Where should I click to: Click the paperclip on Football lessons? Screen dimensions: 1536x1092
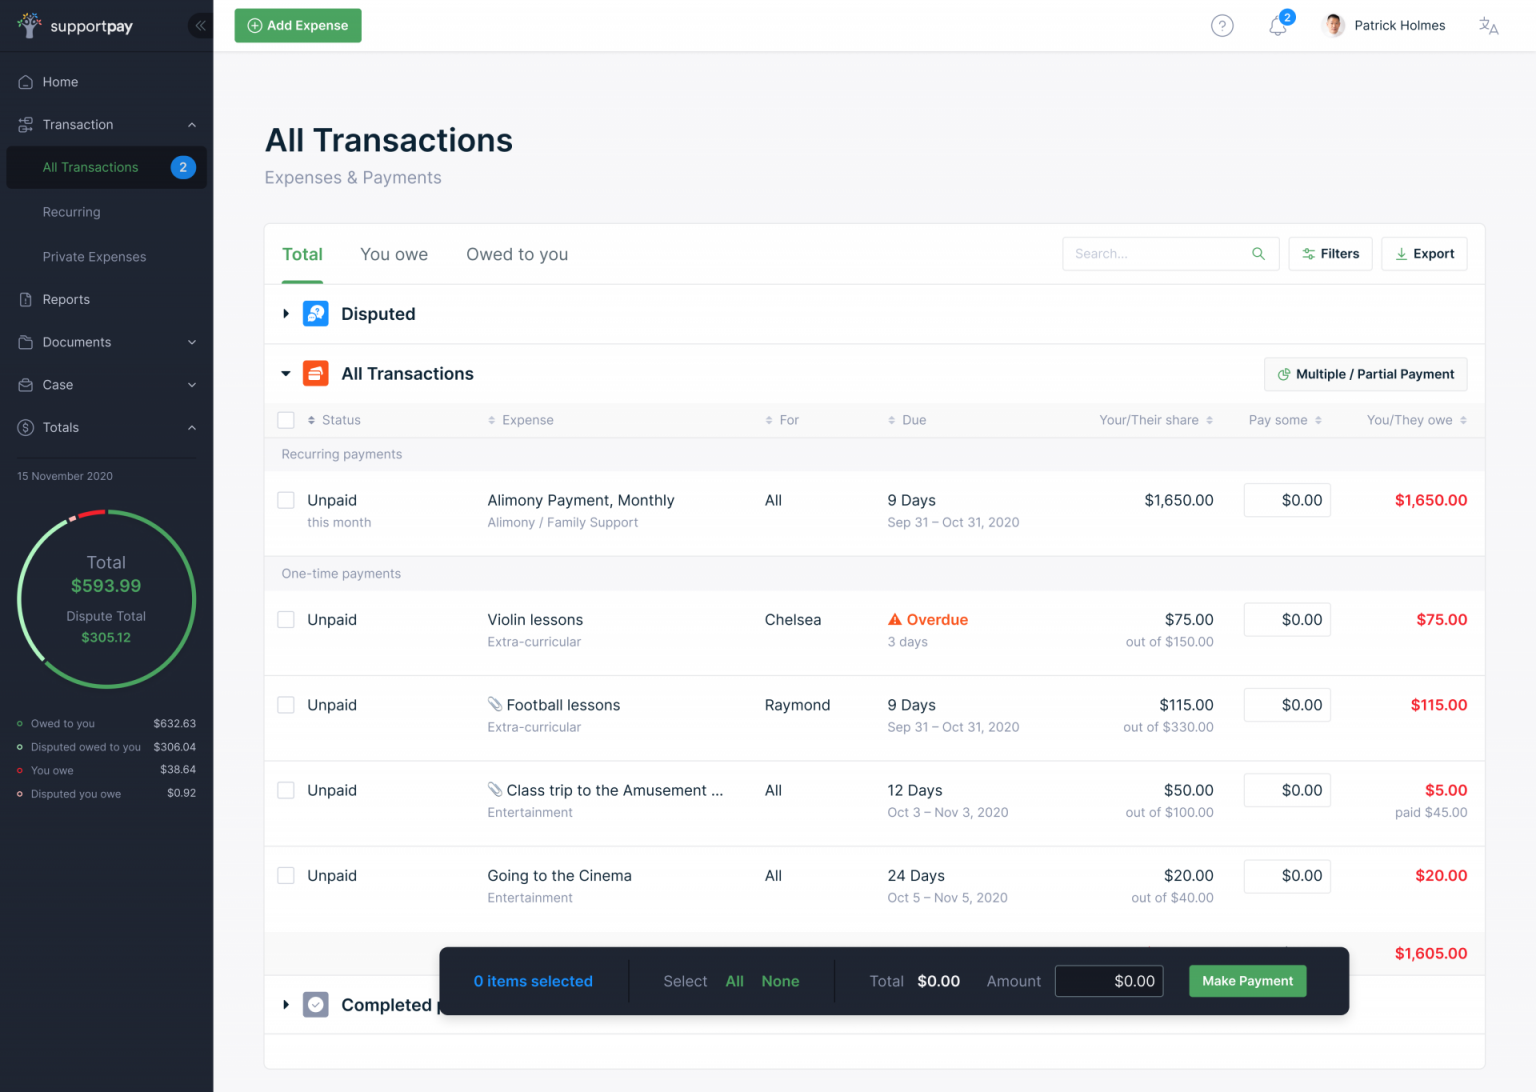[497, 704]
